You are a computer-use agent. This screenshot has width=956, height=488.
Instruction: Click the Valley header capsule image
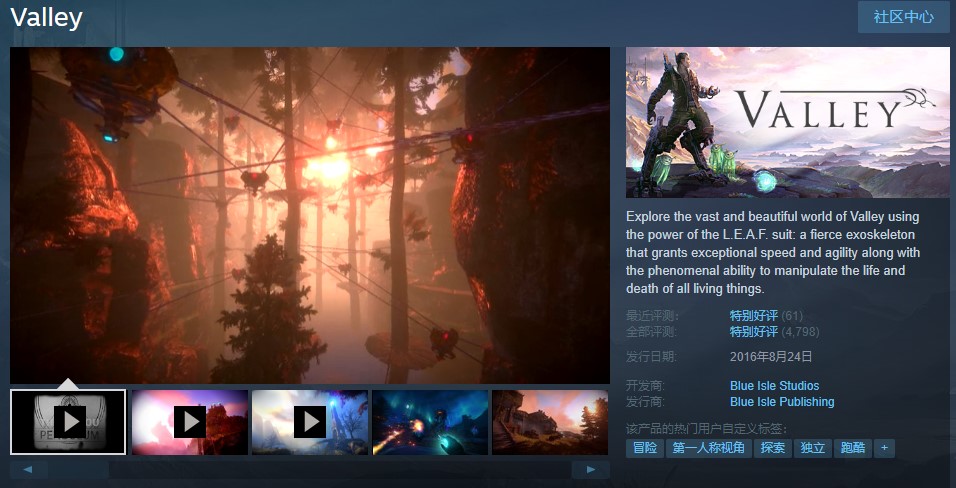coord(788,123)
